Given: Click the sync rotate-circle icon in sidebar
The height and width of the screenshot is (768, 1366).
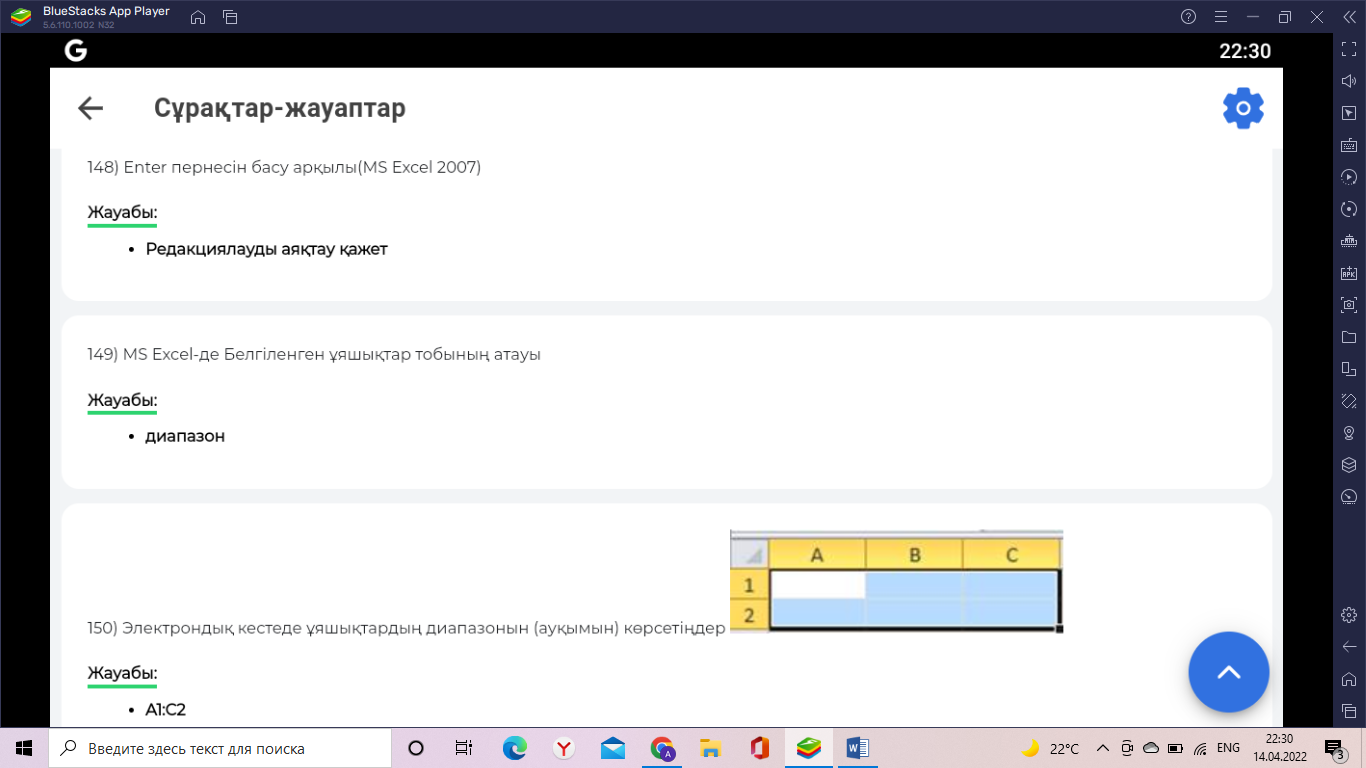Looking at the screenshot, I should pyautogui.click(x=1349, y=209).
